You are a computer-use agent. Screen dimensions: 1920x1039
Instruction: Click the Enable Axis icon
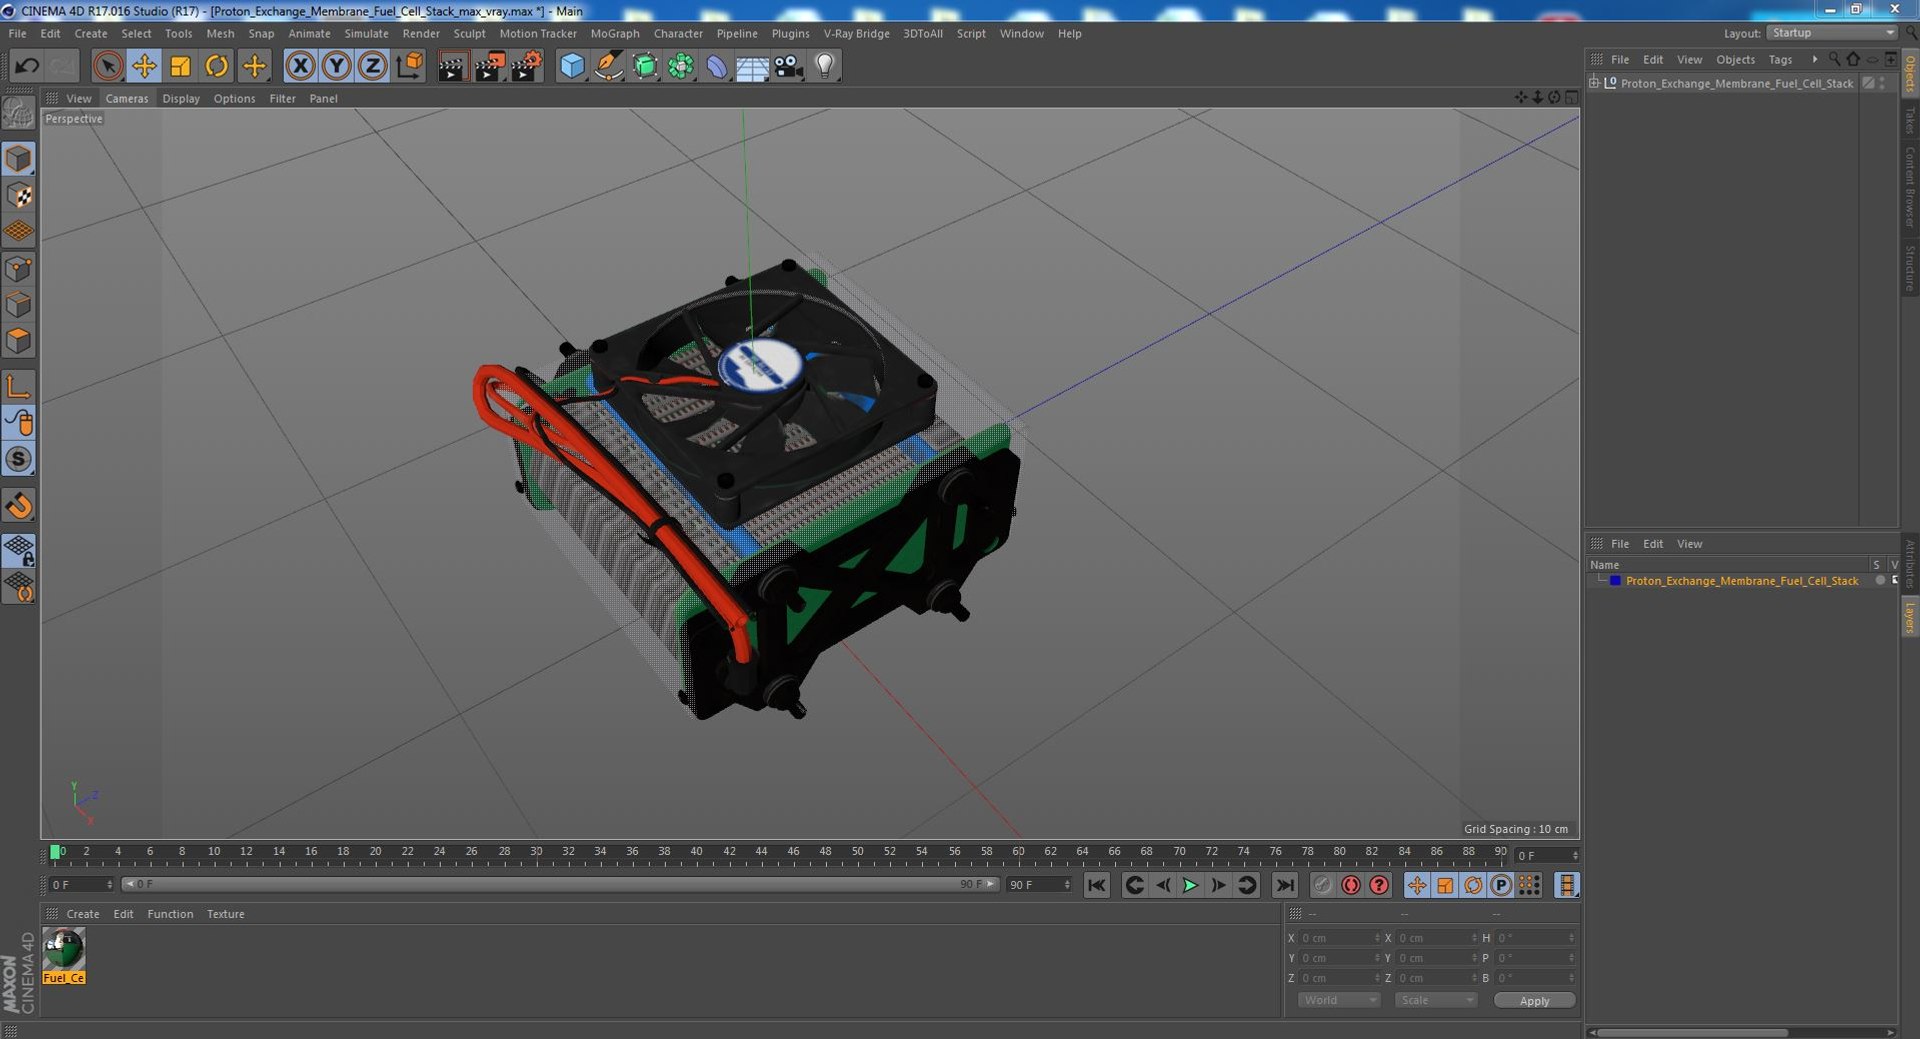tap(19, 386)
